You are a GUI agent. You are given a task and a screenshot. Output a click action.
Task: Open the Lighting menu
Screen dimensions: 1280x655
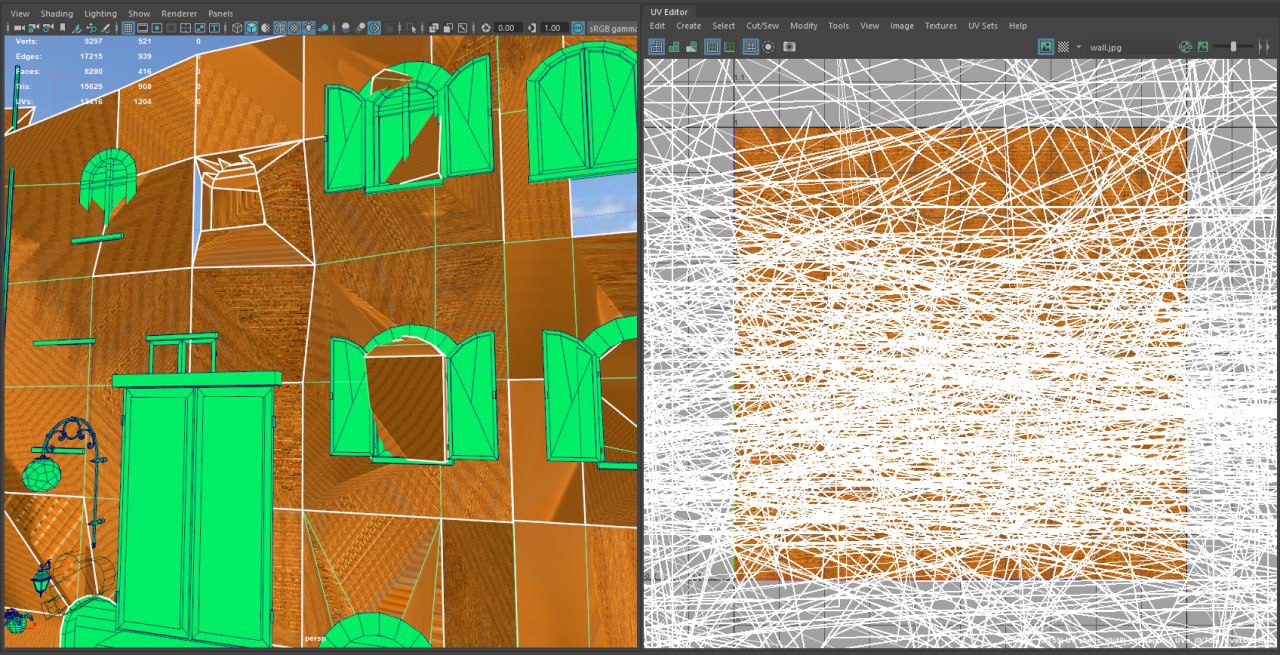(100, 13)
